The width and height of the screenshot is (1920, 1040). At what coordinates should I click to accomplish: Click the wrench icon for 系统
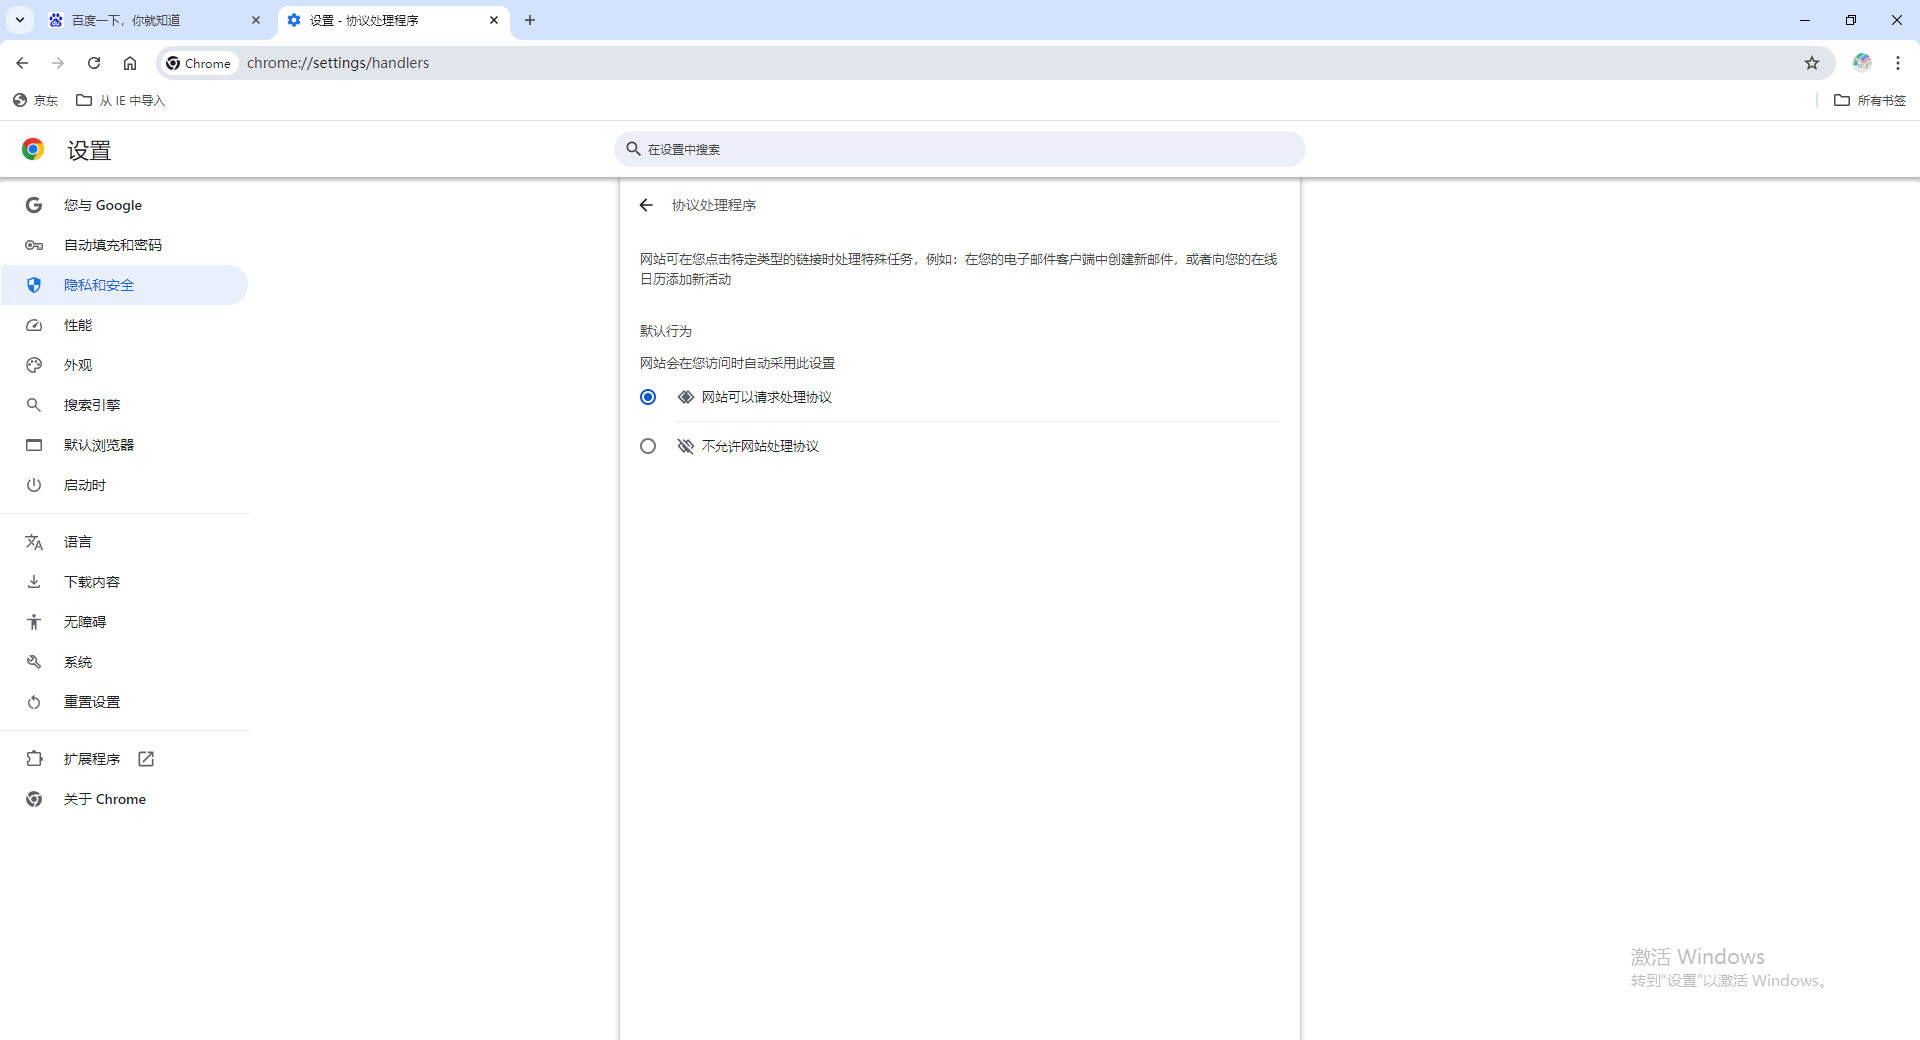[34, 662]
